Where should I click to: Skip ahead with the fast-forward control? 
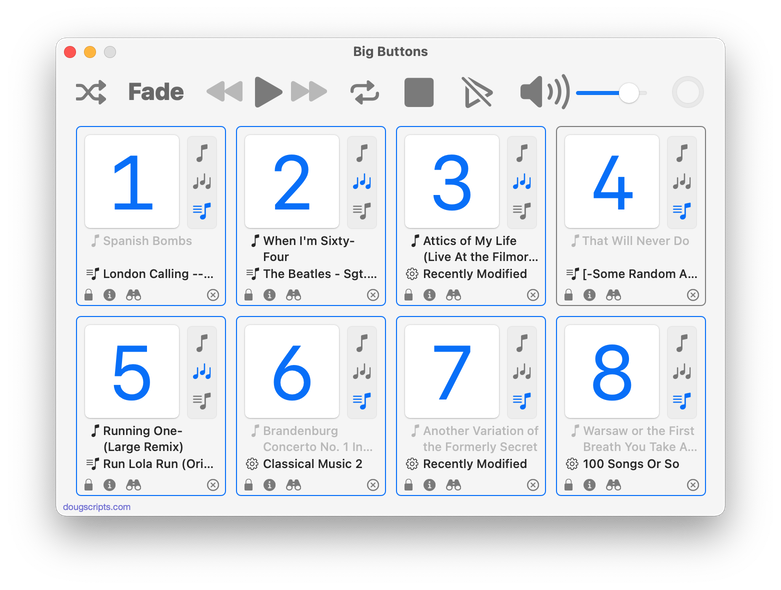(x=309, y=92)
